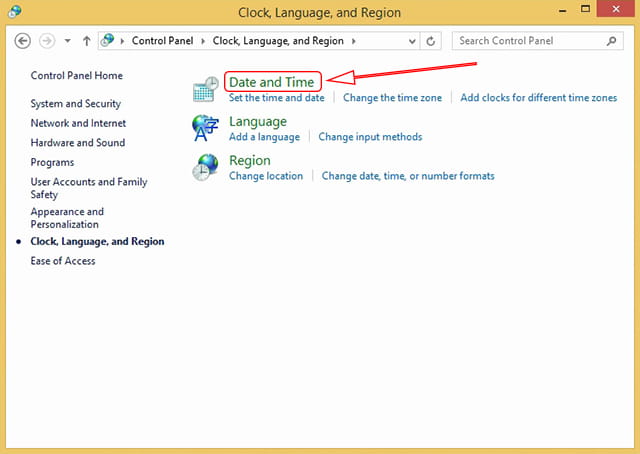This screenshot has height=454, width=640.
Task: Open Ease of Access category
Action: click(x=63, y=261)
